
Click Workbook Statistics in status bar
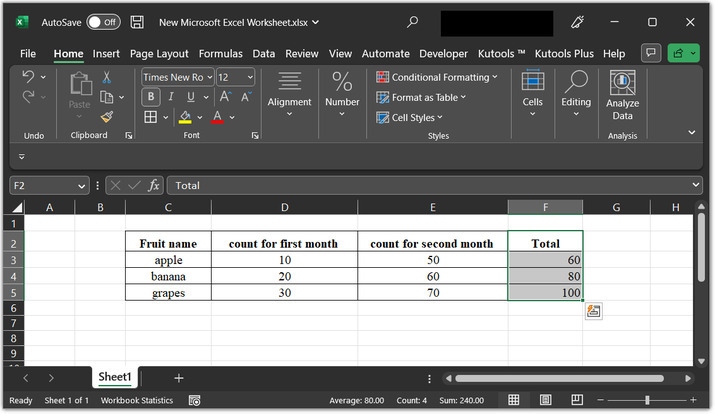[x=138, y=400]
